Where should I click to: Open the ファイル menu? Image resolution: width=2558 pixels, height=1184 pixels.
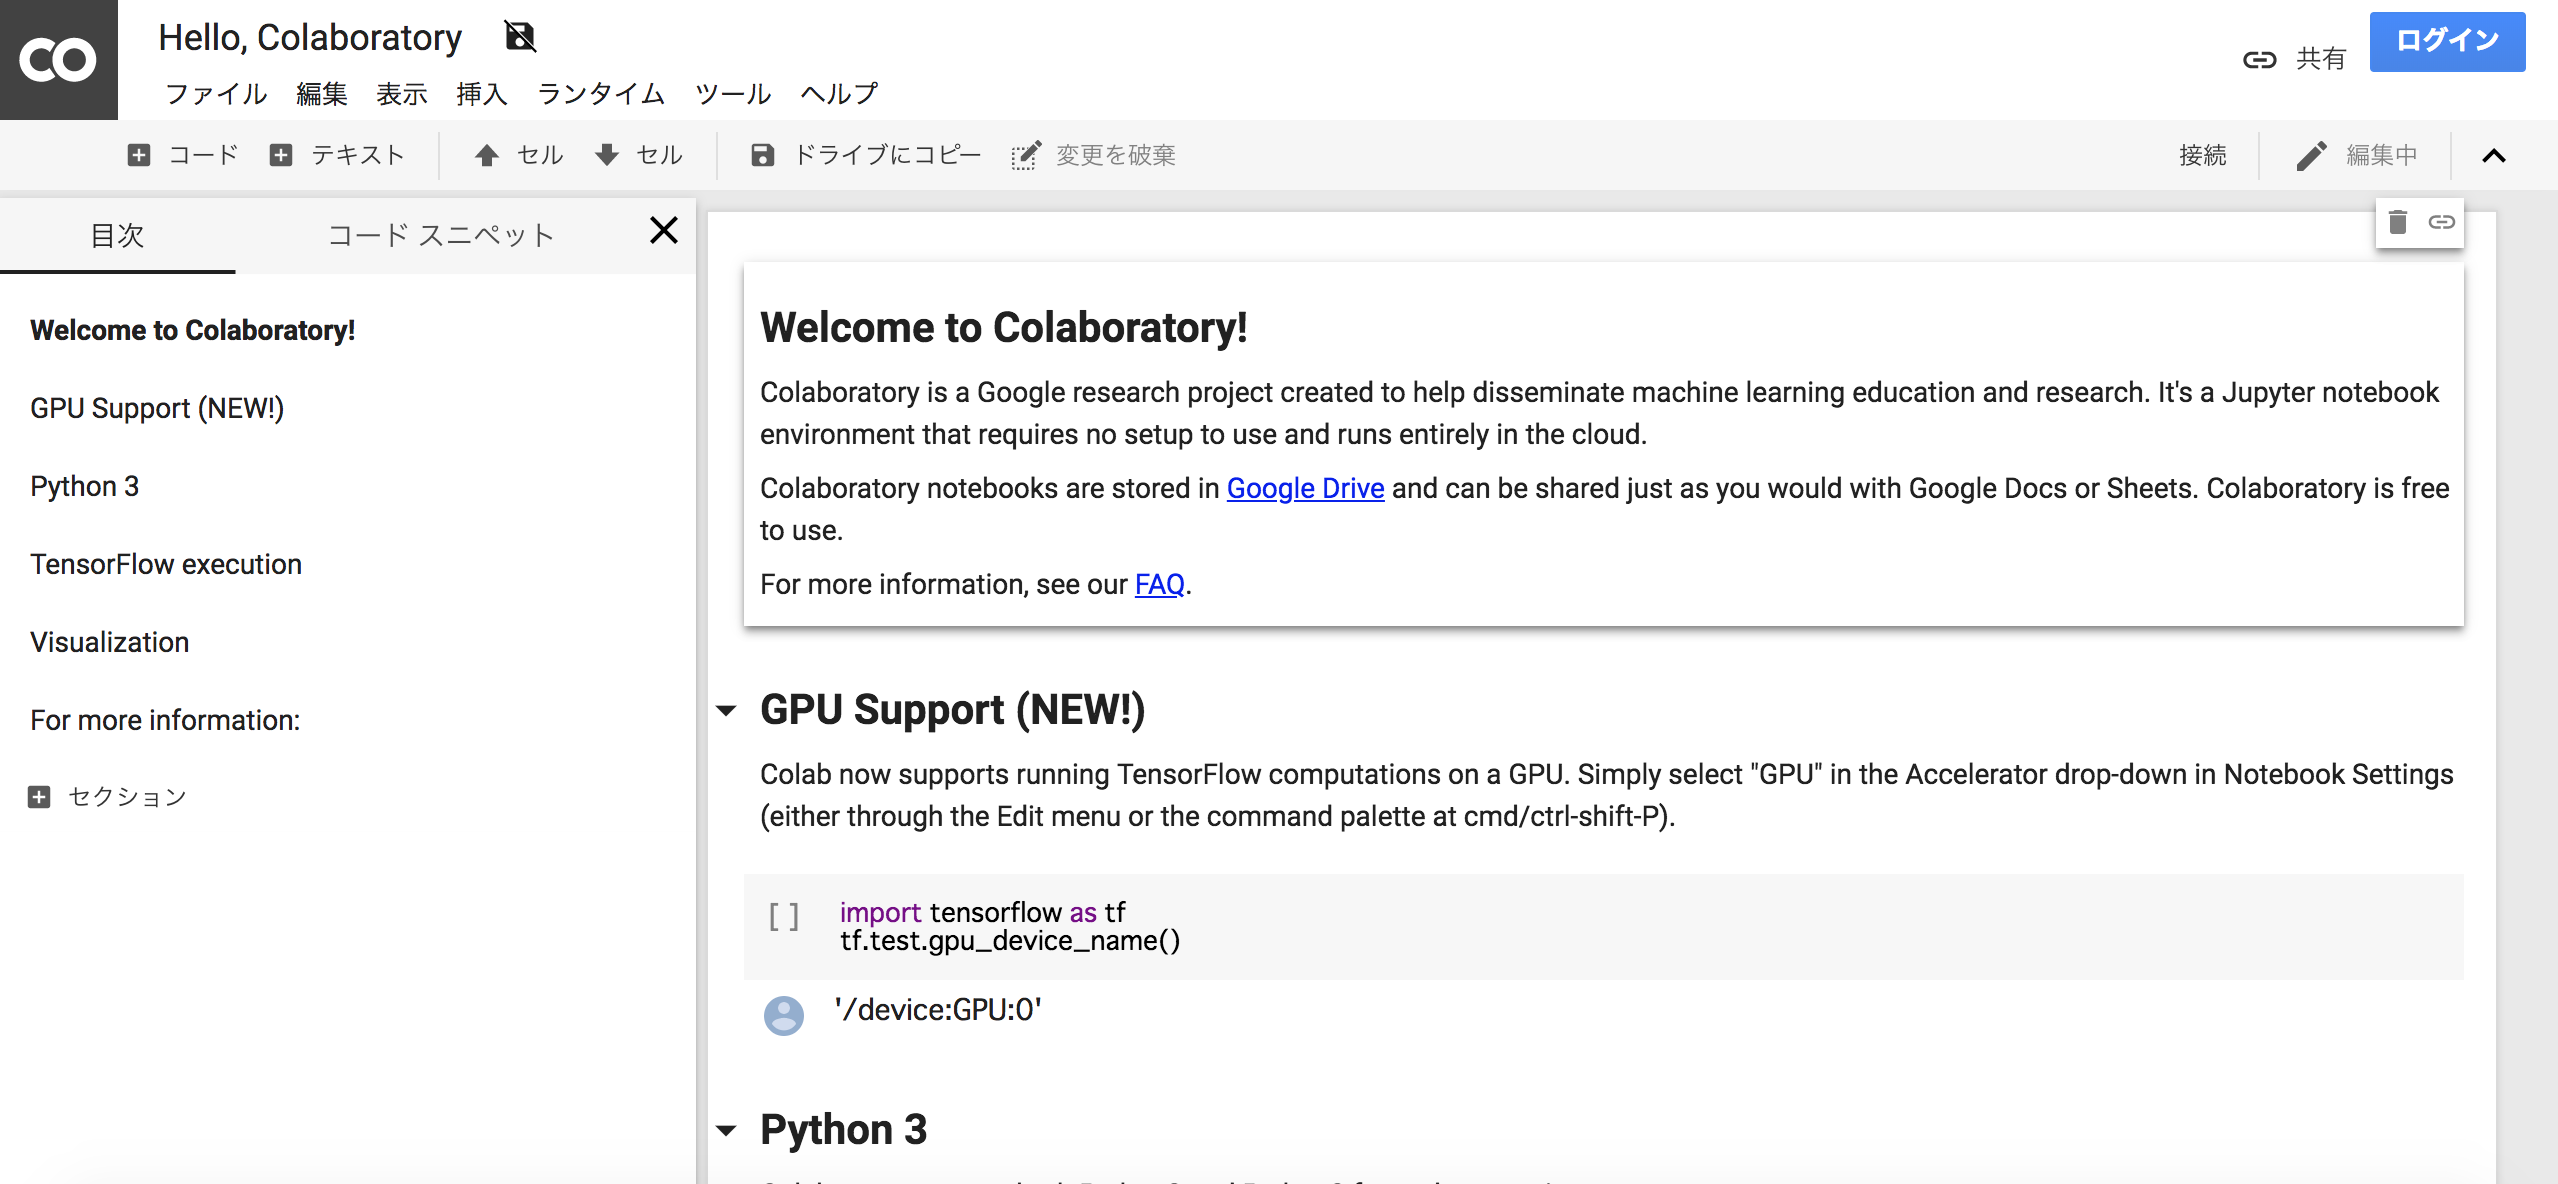tap(216, 94)
